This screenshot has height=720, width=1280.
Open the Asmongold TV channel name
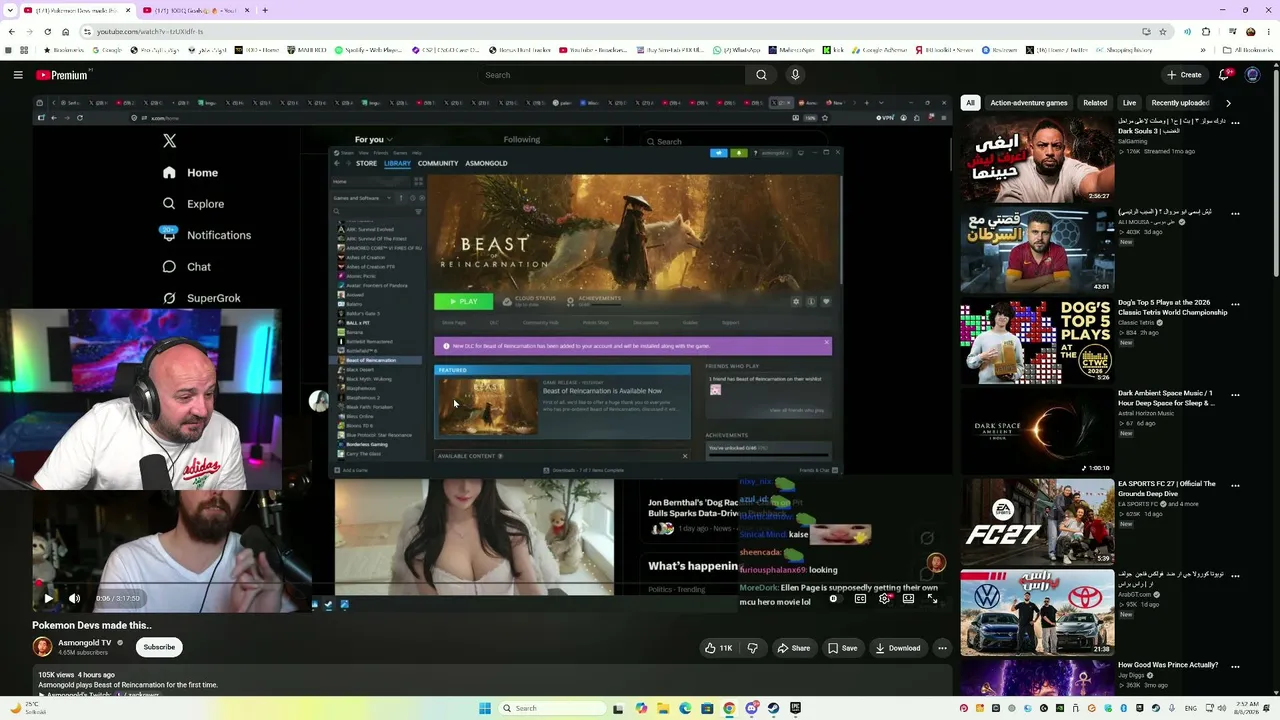point(85,643)
